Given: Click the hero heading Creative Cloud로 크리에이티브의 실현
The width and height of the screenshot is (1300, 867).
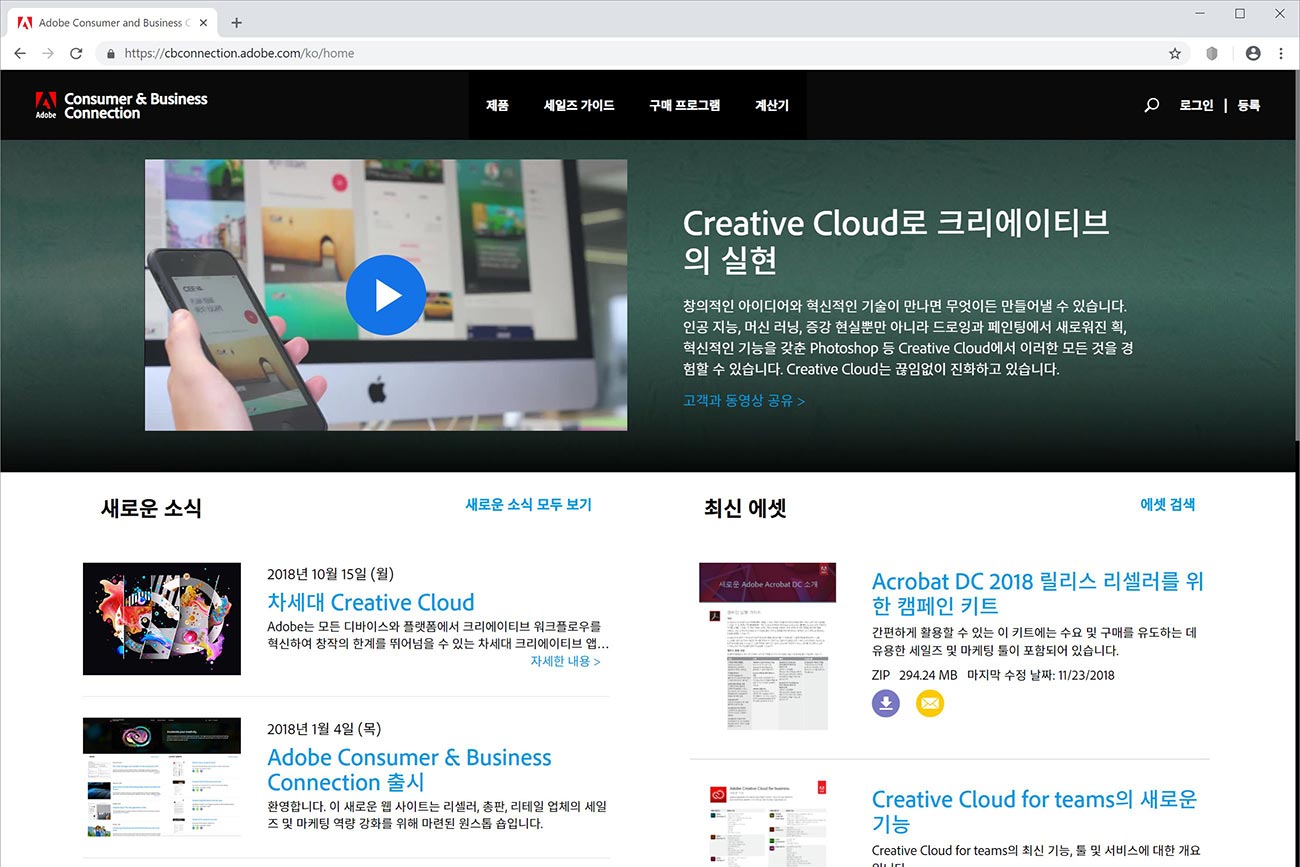Looking at the screenshot, I should click(897, 241).
